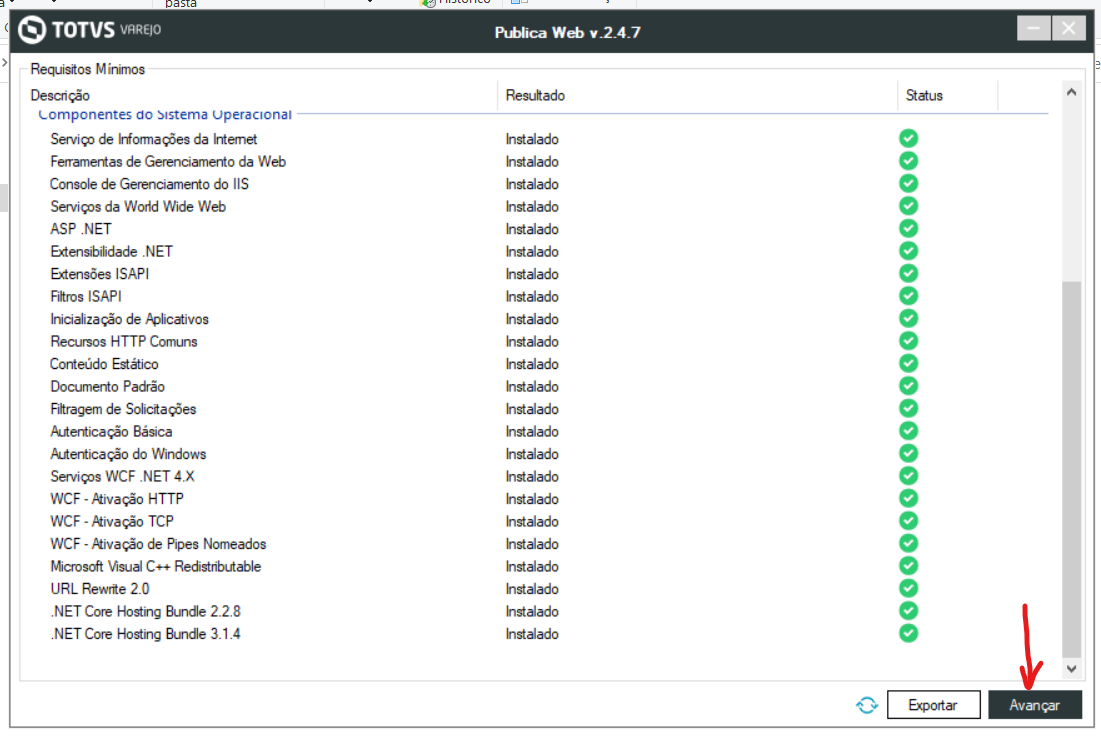Select the Extensibilidade .NET row text

click(111, 251)
